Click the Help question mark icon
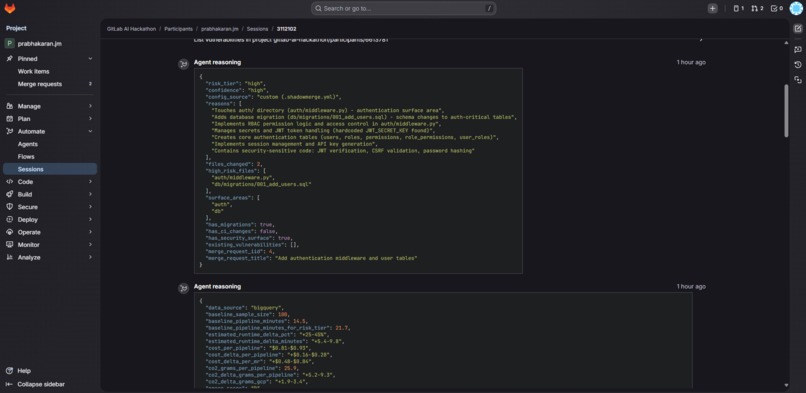Screen dimensions: 806x393 (x=9, y=371)
